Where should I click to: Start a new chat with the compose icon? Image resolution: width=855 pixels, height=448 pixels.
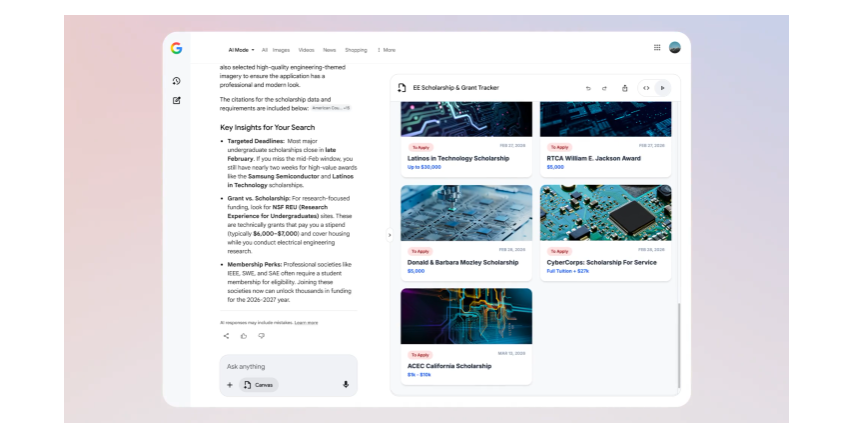coord(176,100)
